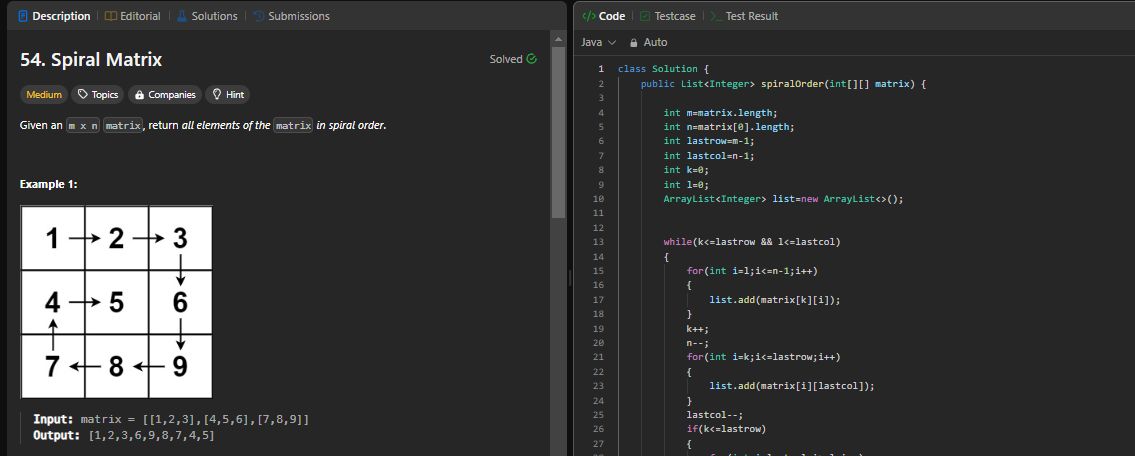Click the Solutions flask icon
This screenshot has width=1135, height=456.
[182, 16]
